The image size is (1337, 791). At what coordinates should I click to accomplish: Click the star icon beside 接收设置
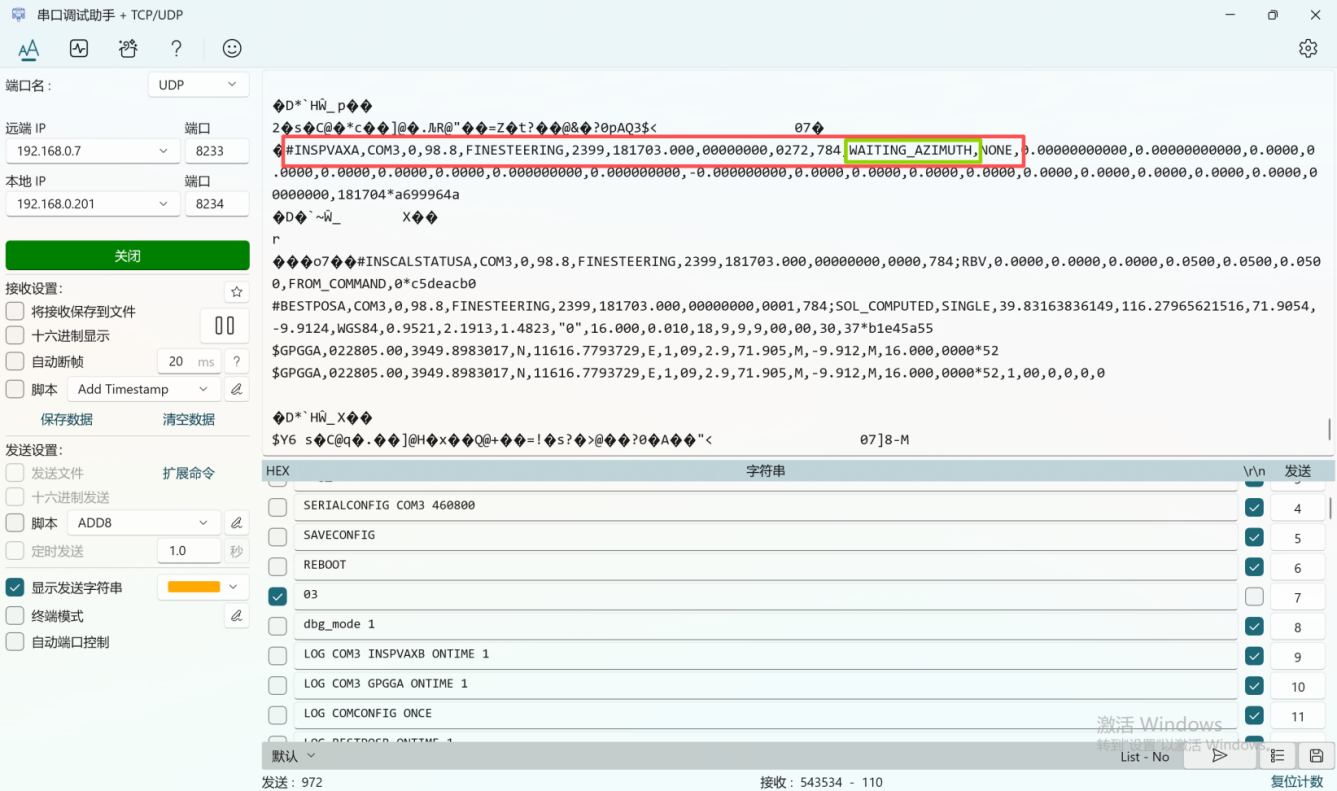(x=237, y=292)
